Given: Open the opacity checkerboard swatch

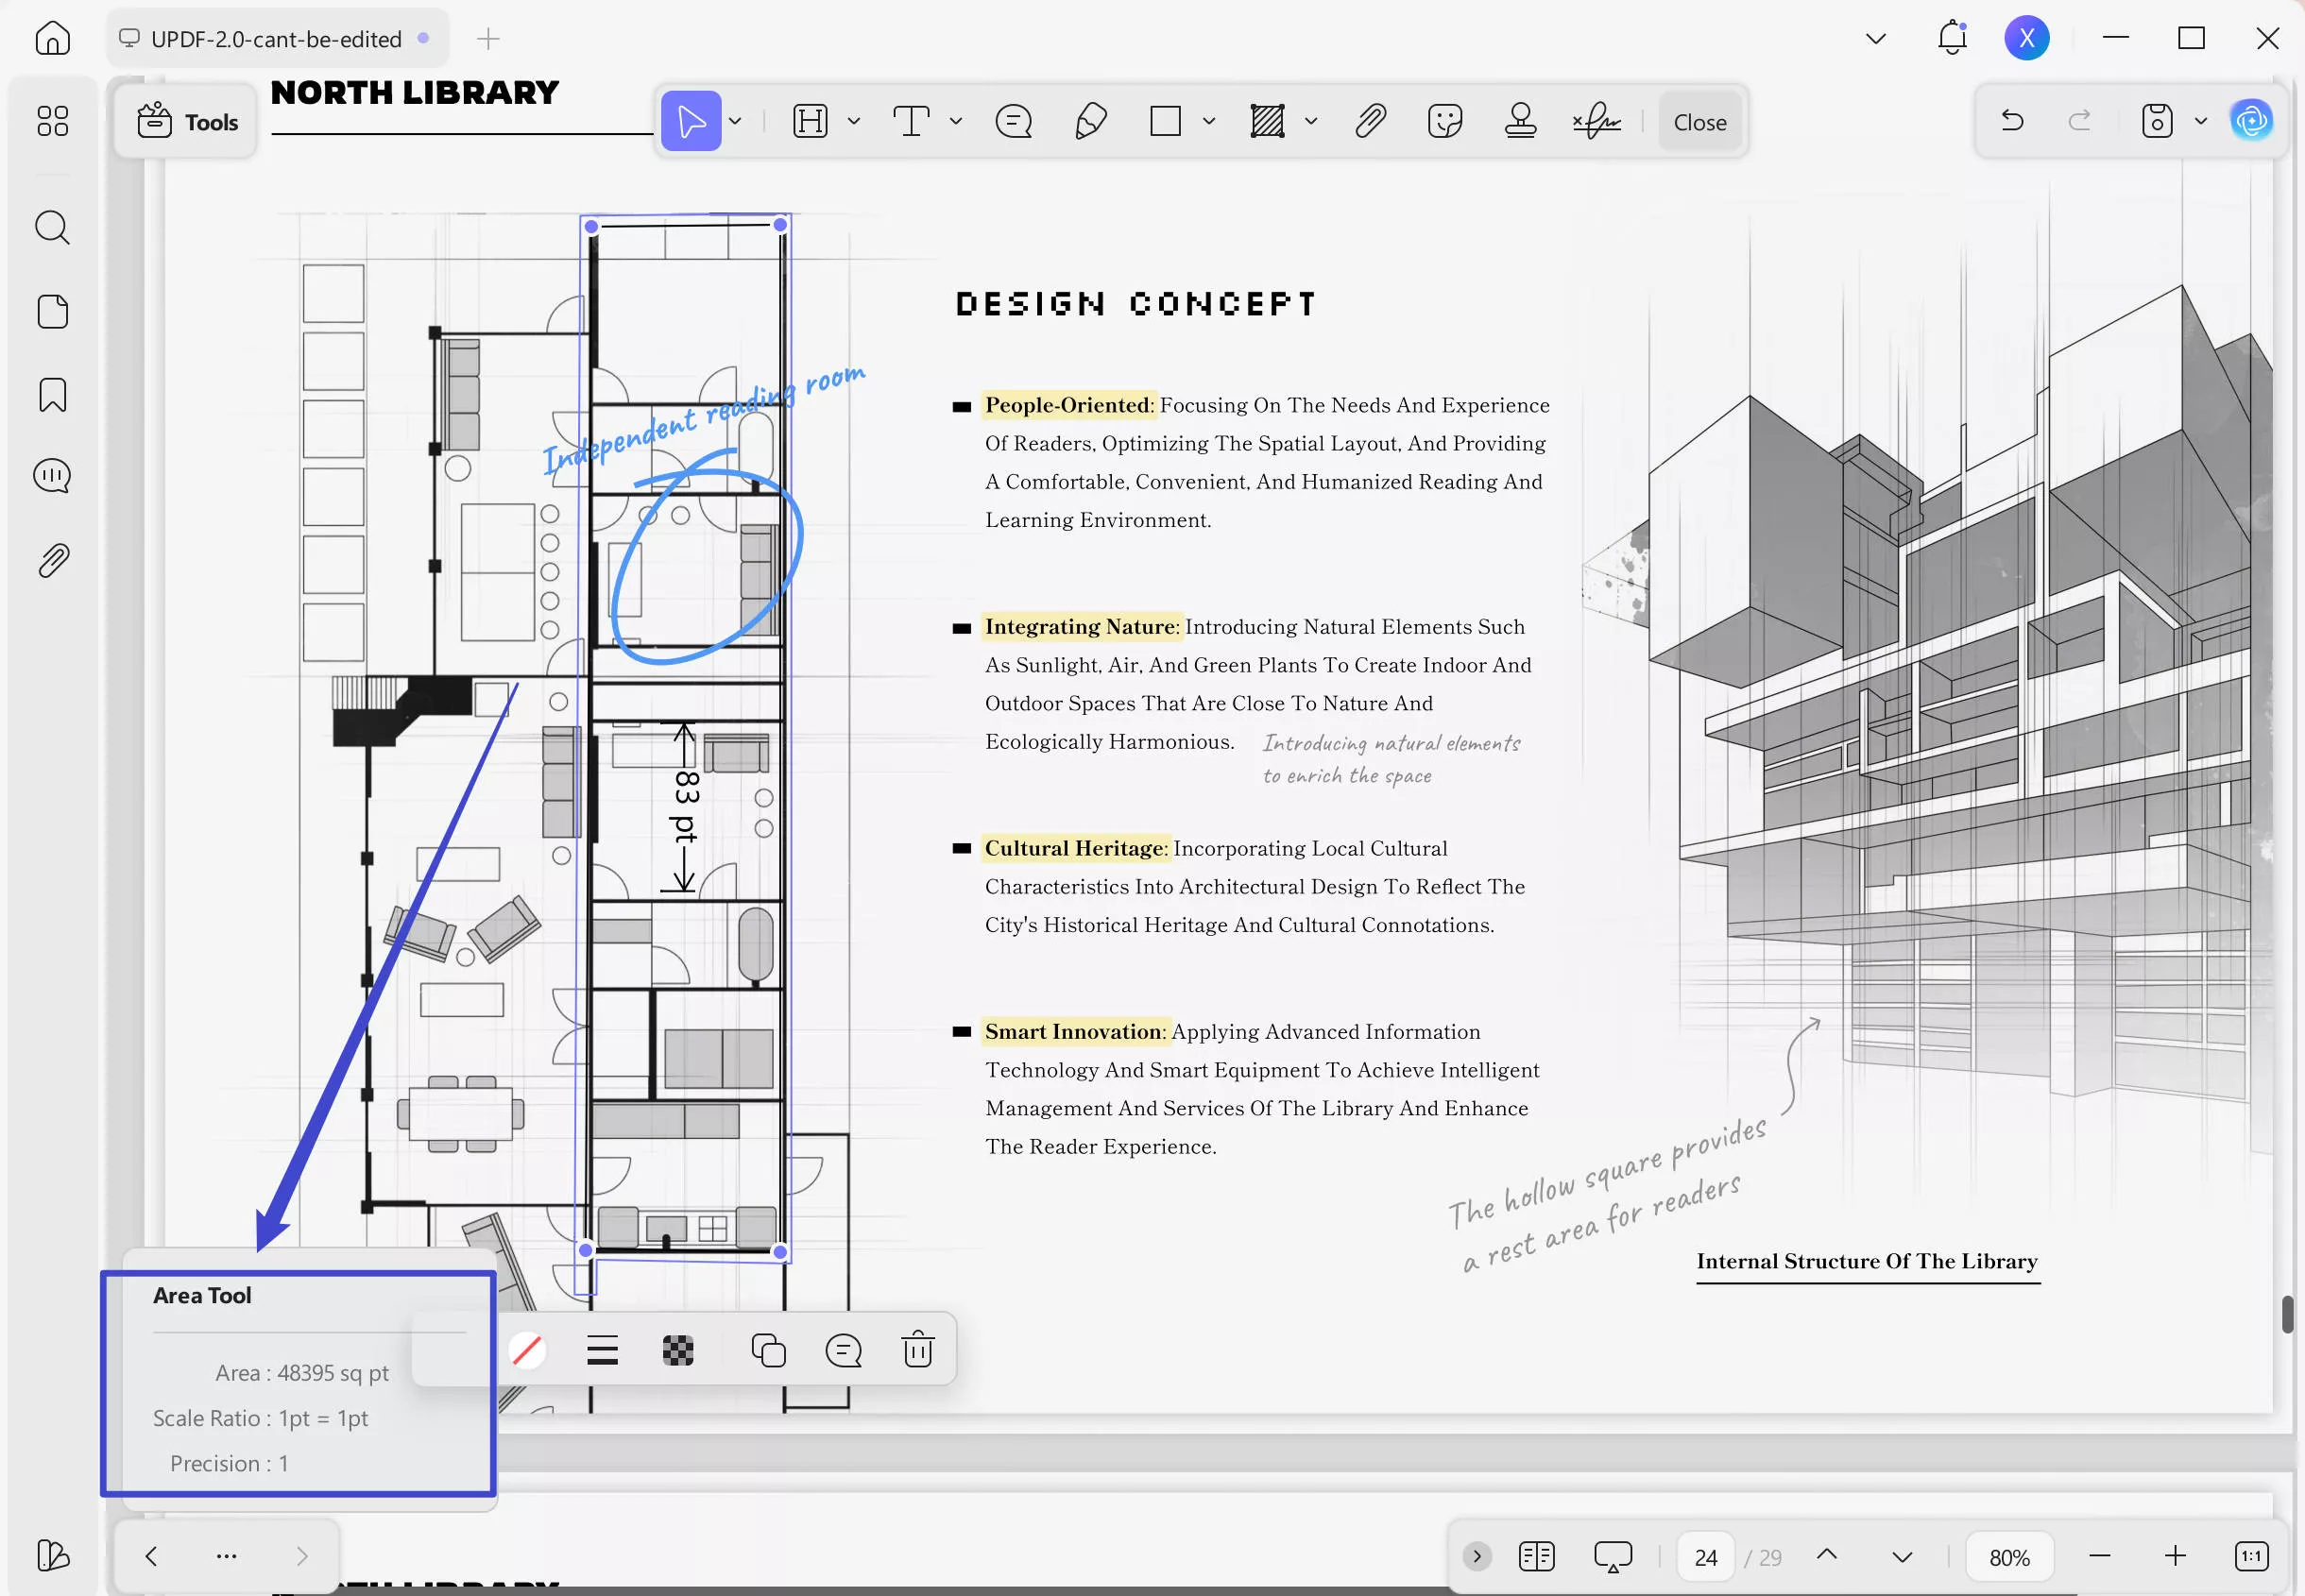Looking at the screenshot, I should [x=678, y=1351].
